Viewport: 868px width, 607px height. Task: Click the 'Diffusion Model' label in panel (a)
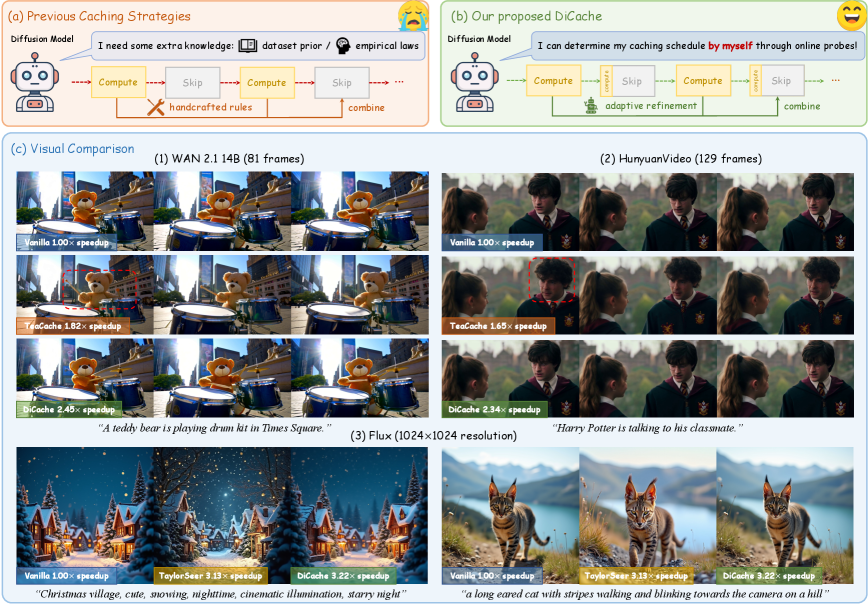point(42,39)
